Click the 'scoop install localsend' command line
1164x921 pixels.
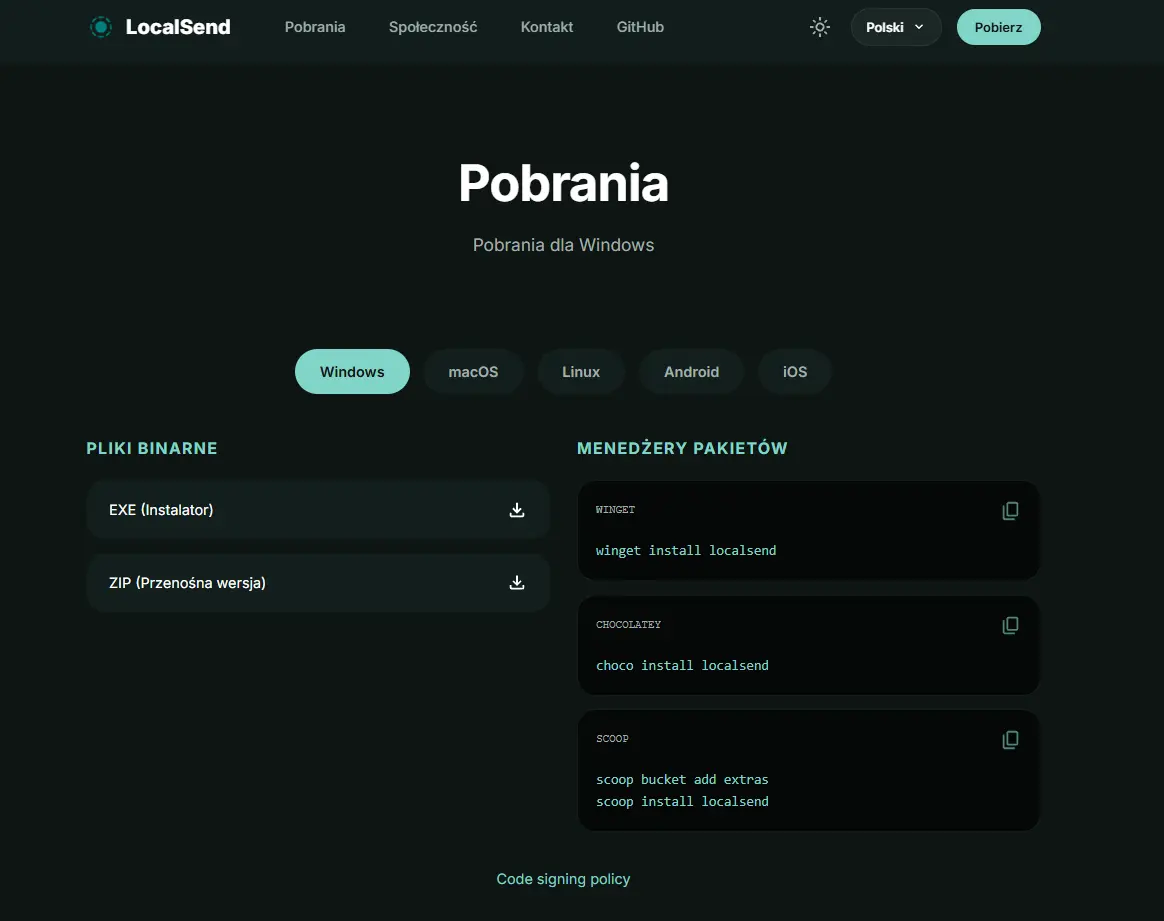[x=682, y=802]
